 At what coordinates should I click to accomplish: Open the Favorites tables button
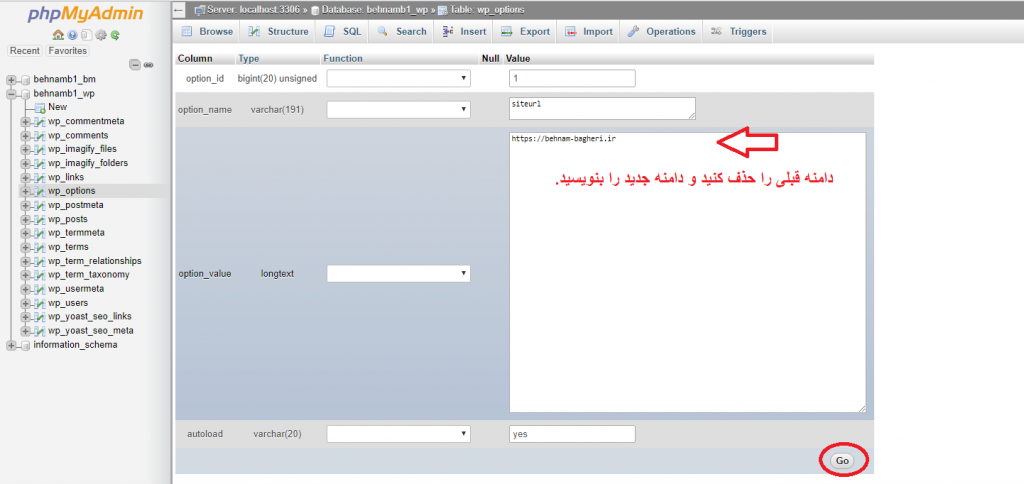[x=67, y=50]
